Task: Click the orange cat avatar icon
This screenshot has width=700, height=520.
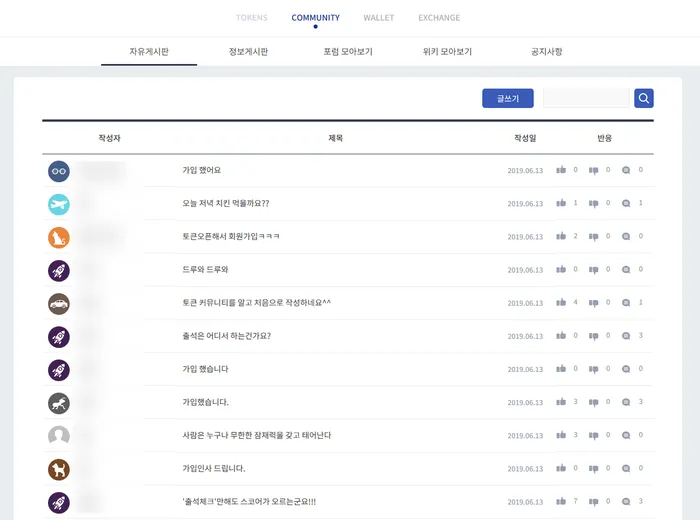Action: (59, 237)
